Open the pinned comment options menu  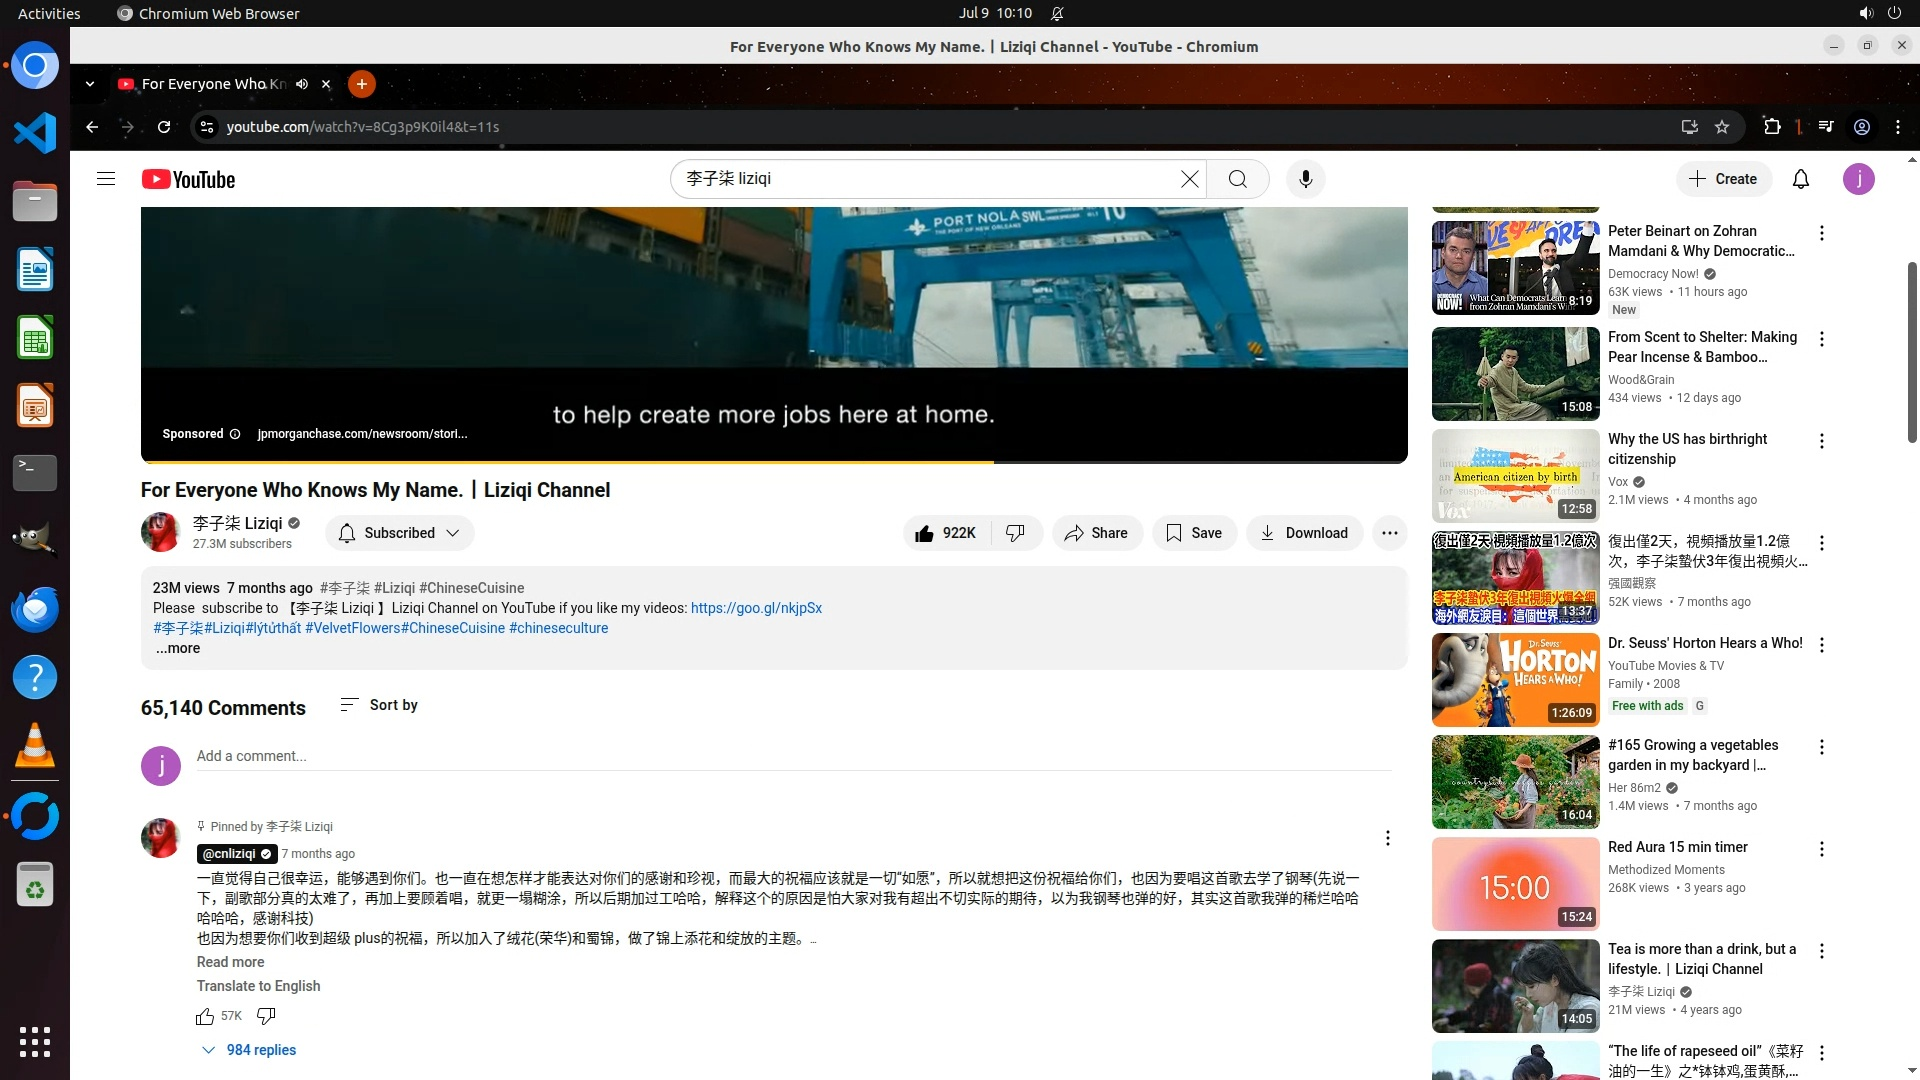1387,838
